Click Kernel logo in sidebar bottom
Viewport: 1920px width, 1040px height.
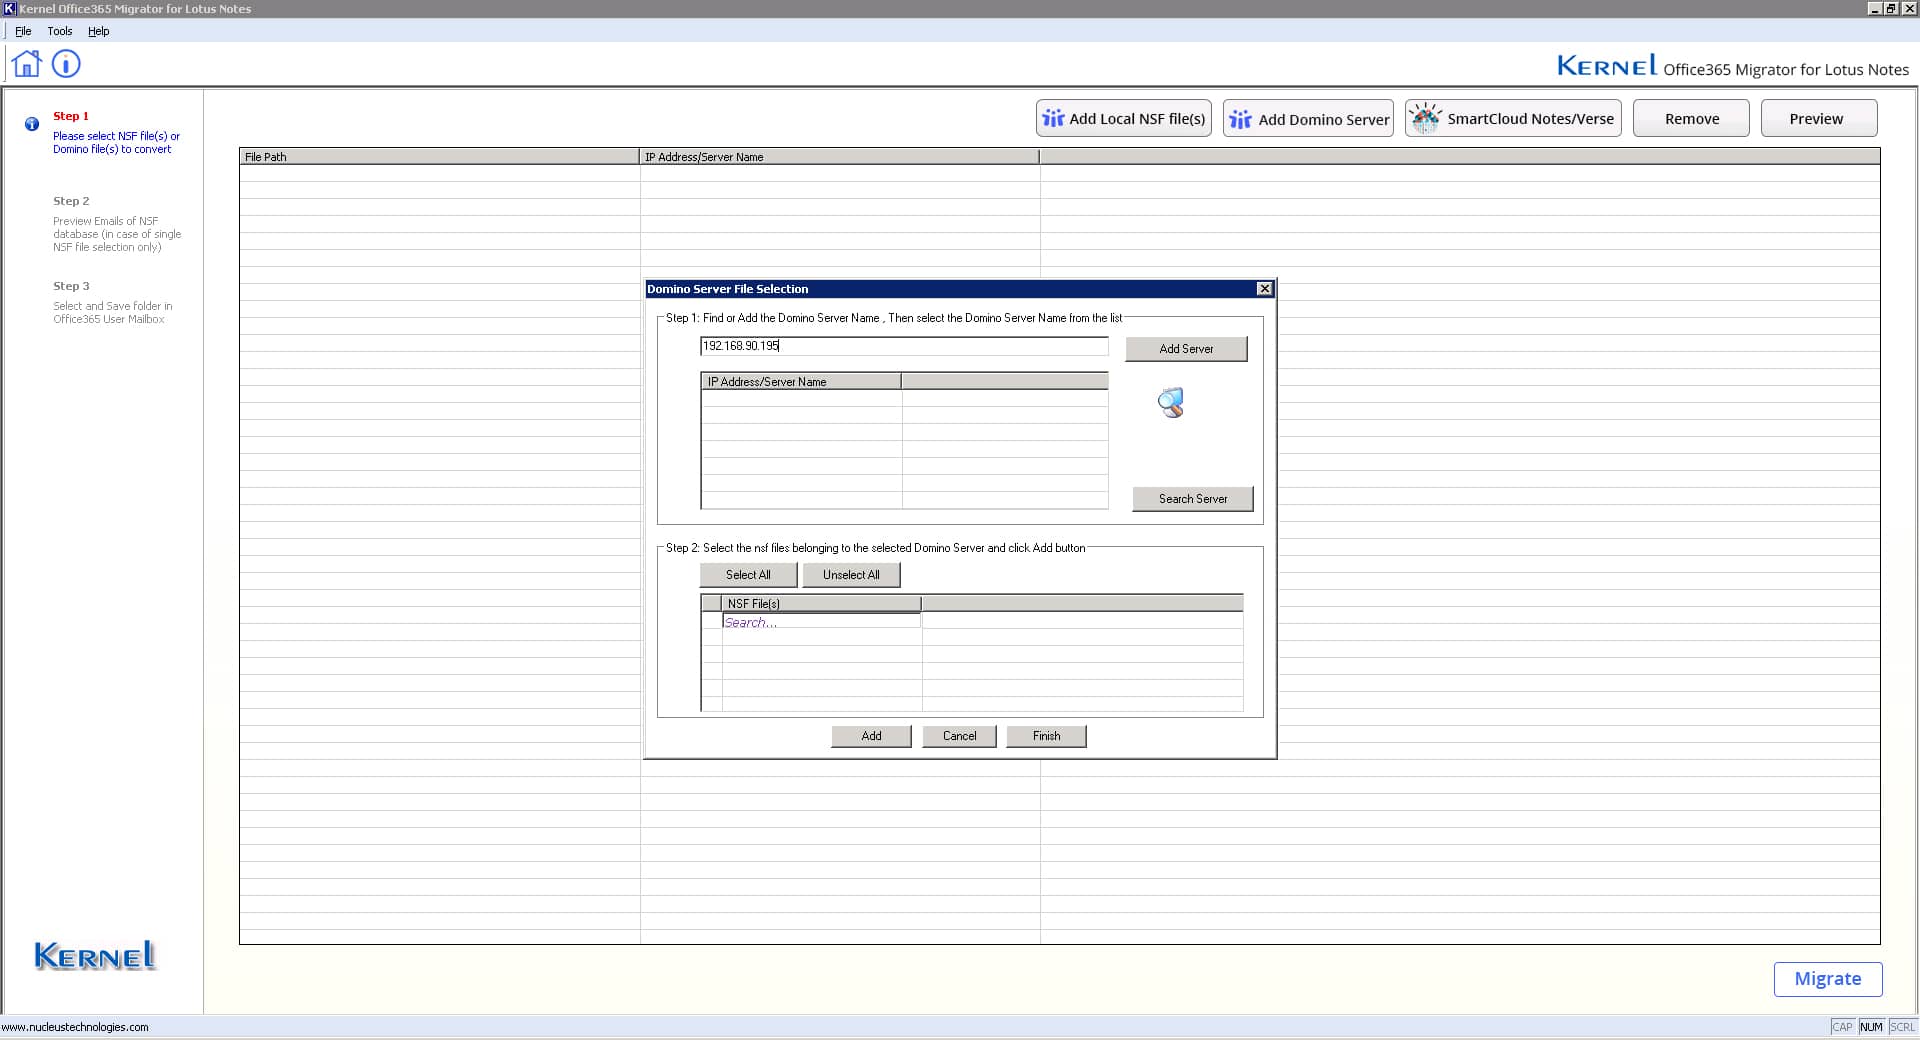click(95, 956)
